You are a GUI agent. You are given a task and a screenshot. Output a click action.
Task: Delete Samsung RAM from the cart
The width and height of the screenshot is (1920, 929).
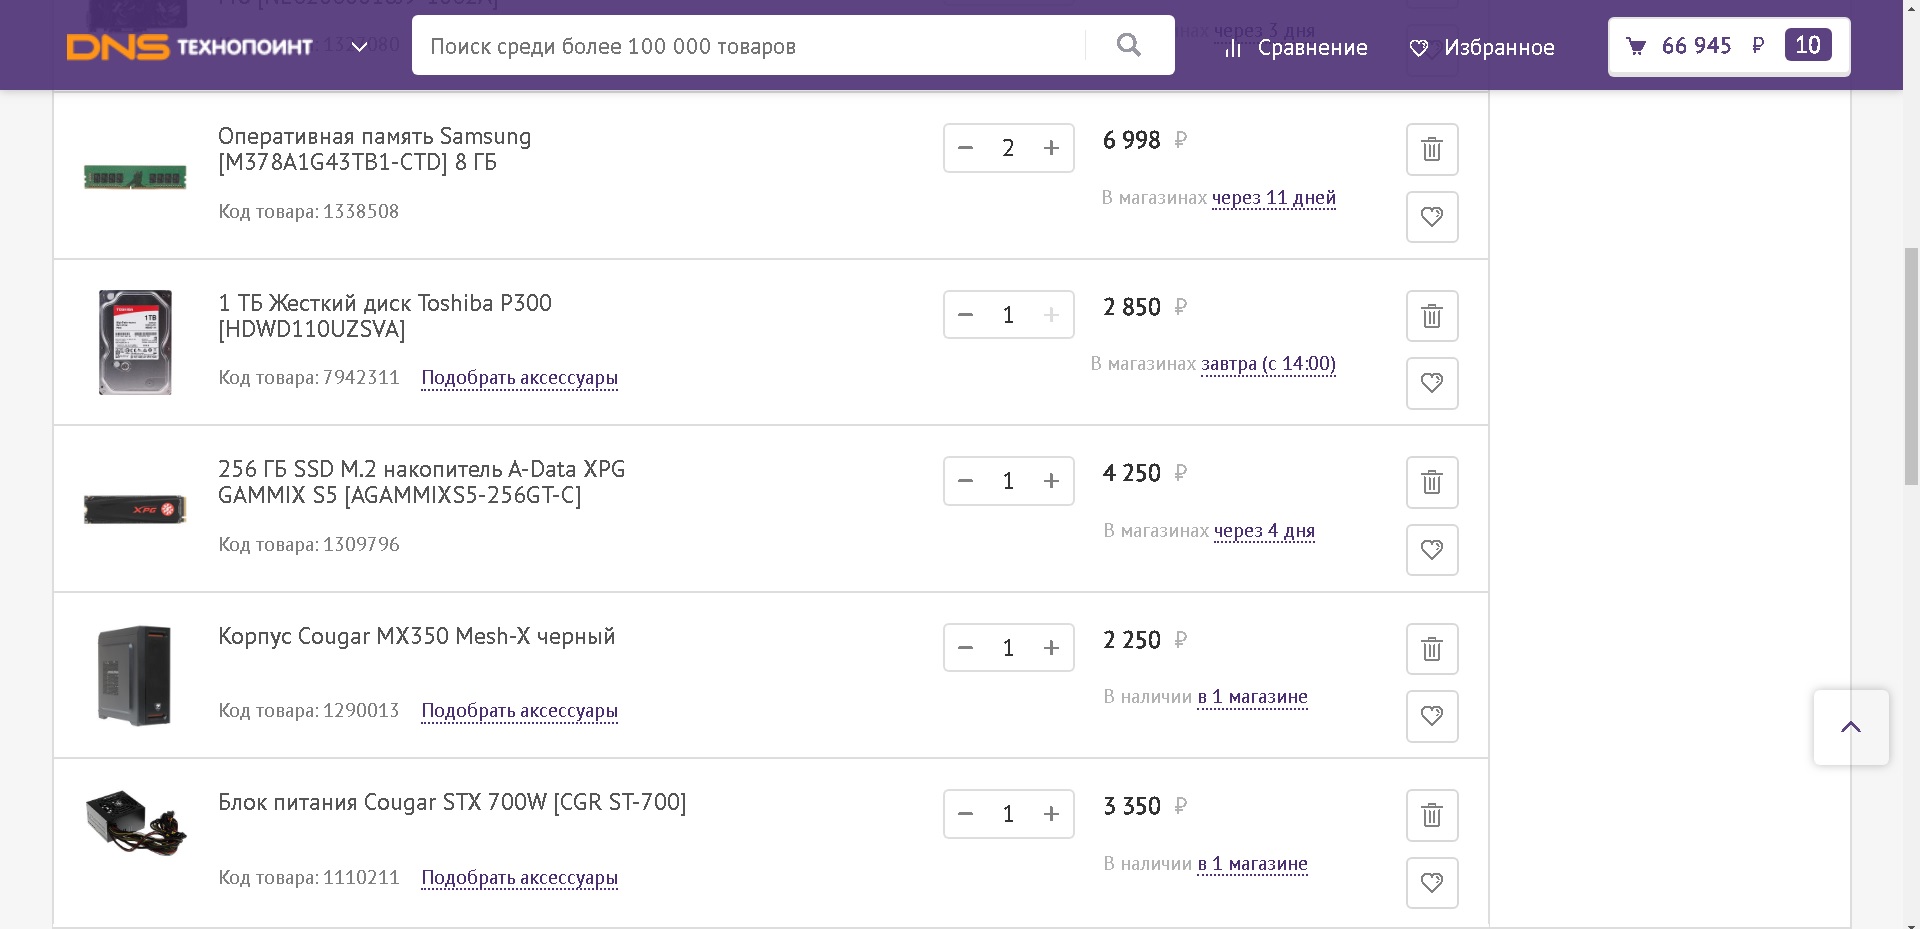(x=1432, y=149)
